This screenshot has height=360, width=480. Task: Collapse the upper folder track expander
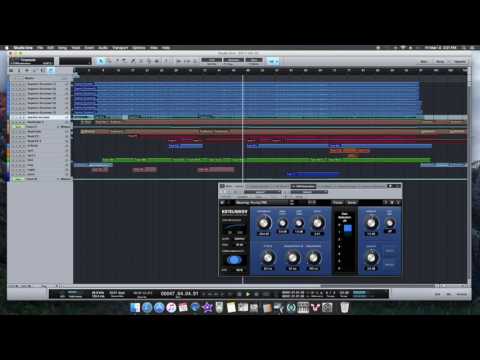click(58, 127)
